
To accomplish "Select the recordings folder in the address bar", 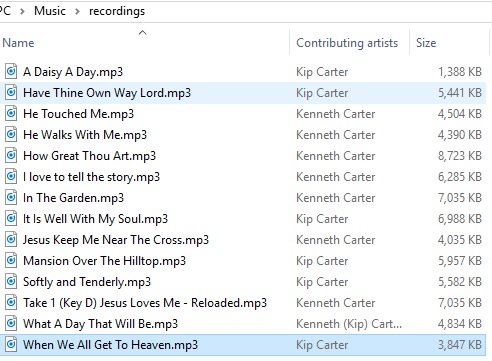I will [x=117, y=11].
